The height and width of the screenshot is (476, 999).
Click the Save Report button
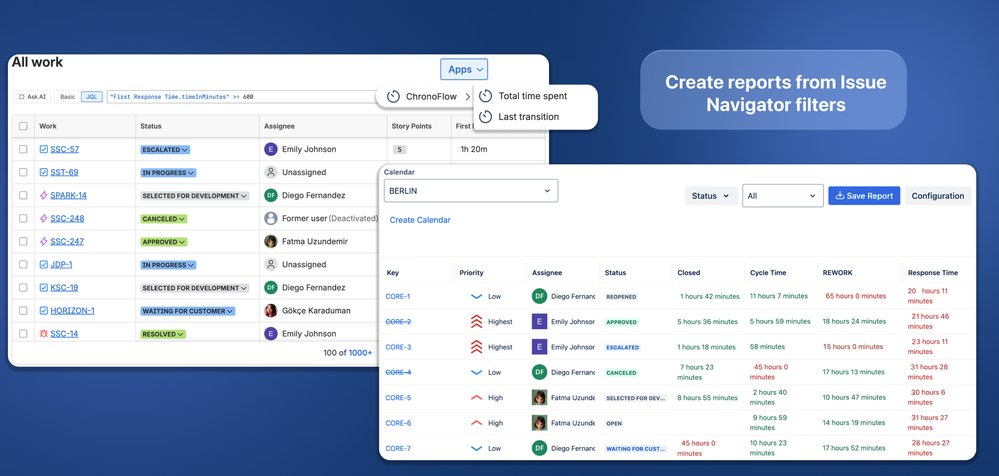[x=864, y=196]
